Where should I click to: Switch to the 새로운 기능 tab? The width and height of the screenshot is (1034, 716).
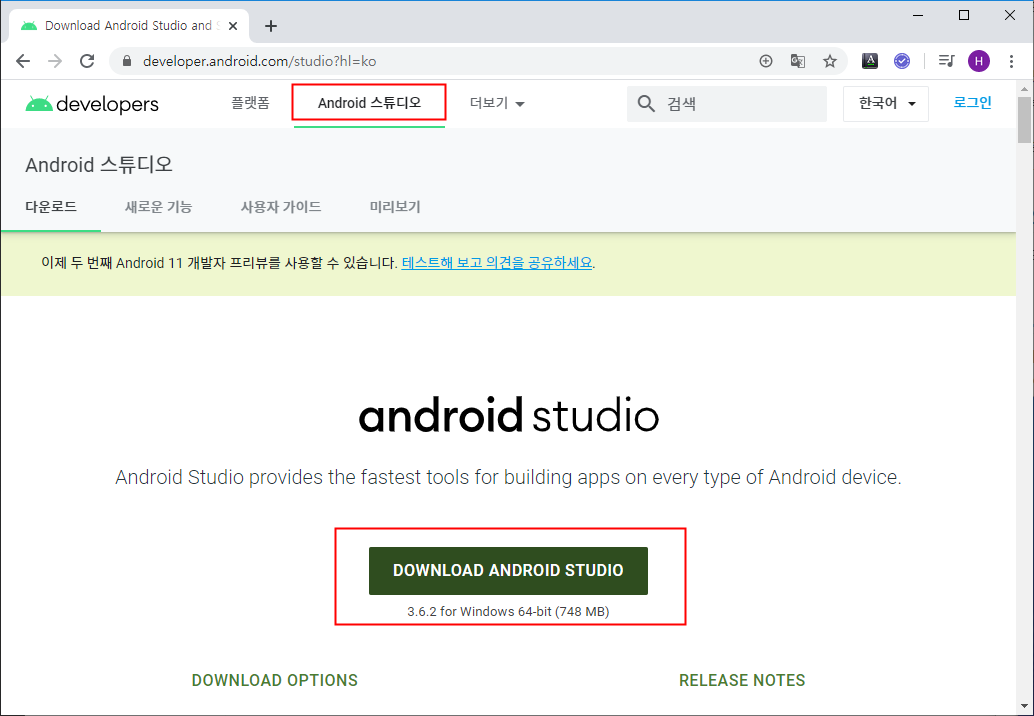point(158,207)
